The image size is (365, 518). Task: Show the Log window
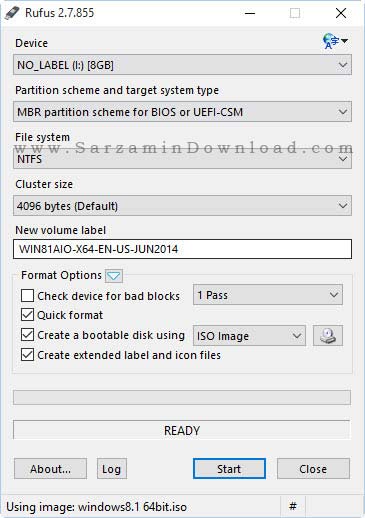click(x=112, y=469)
